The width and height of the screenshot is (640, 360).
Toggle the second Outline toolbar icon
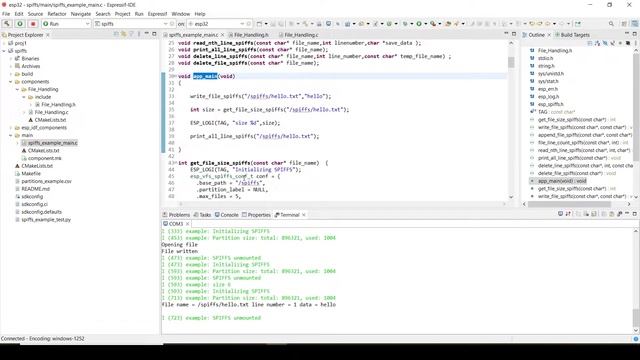(x=598, y=42)
